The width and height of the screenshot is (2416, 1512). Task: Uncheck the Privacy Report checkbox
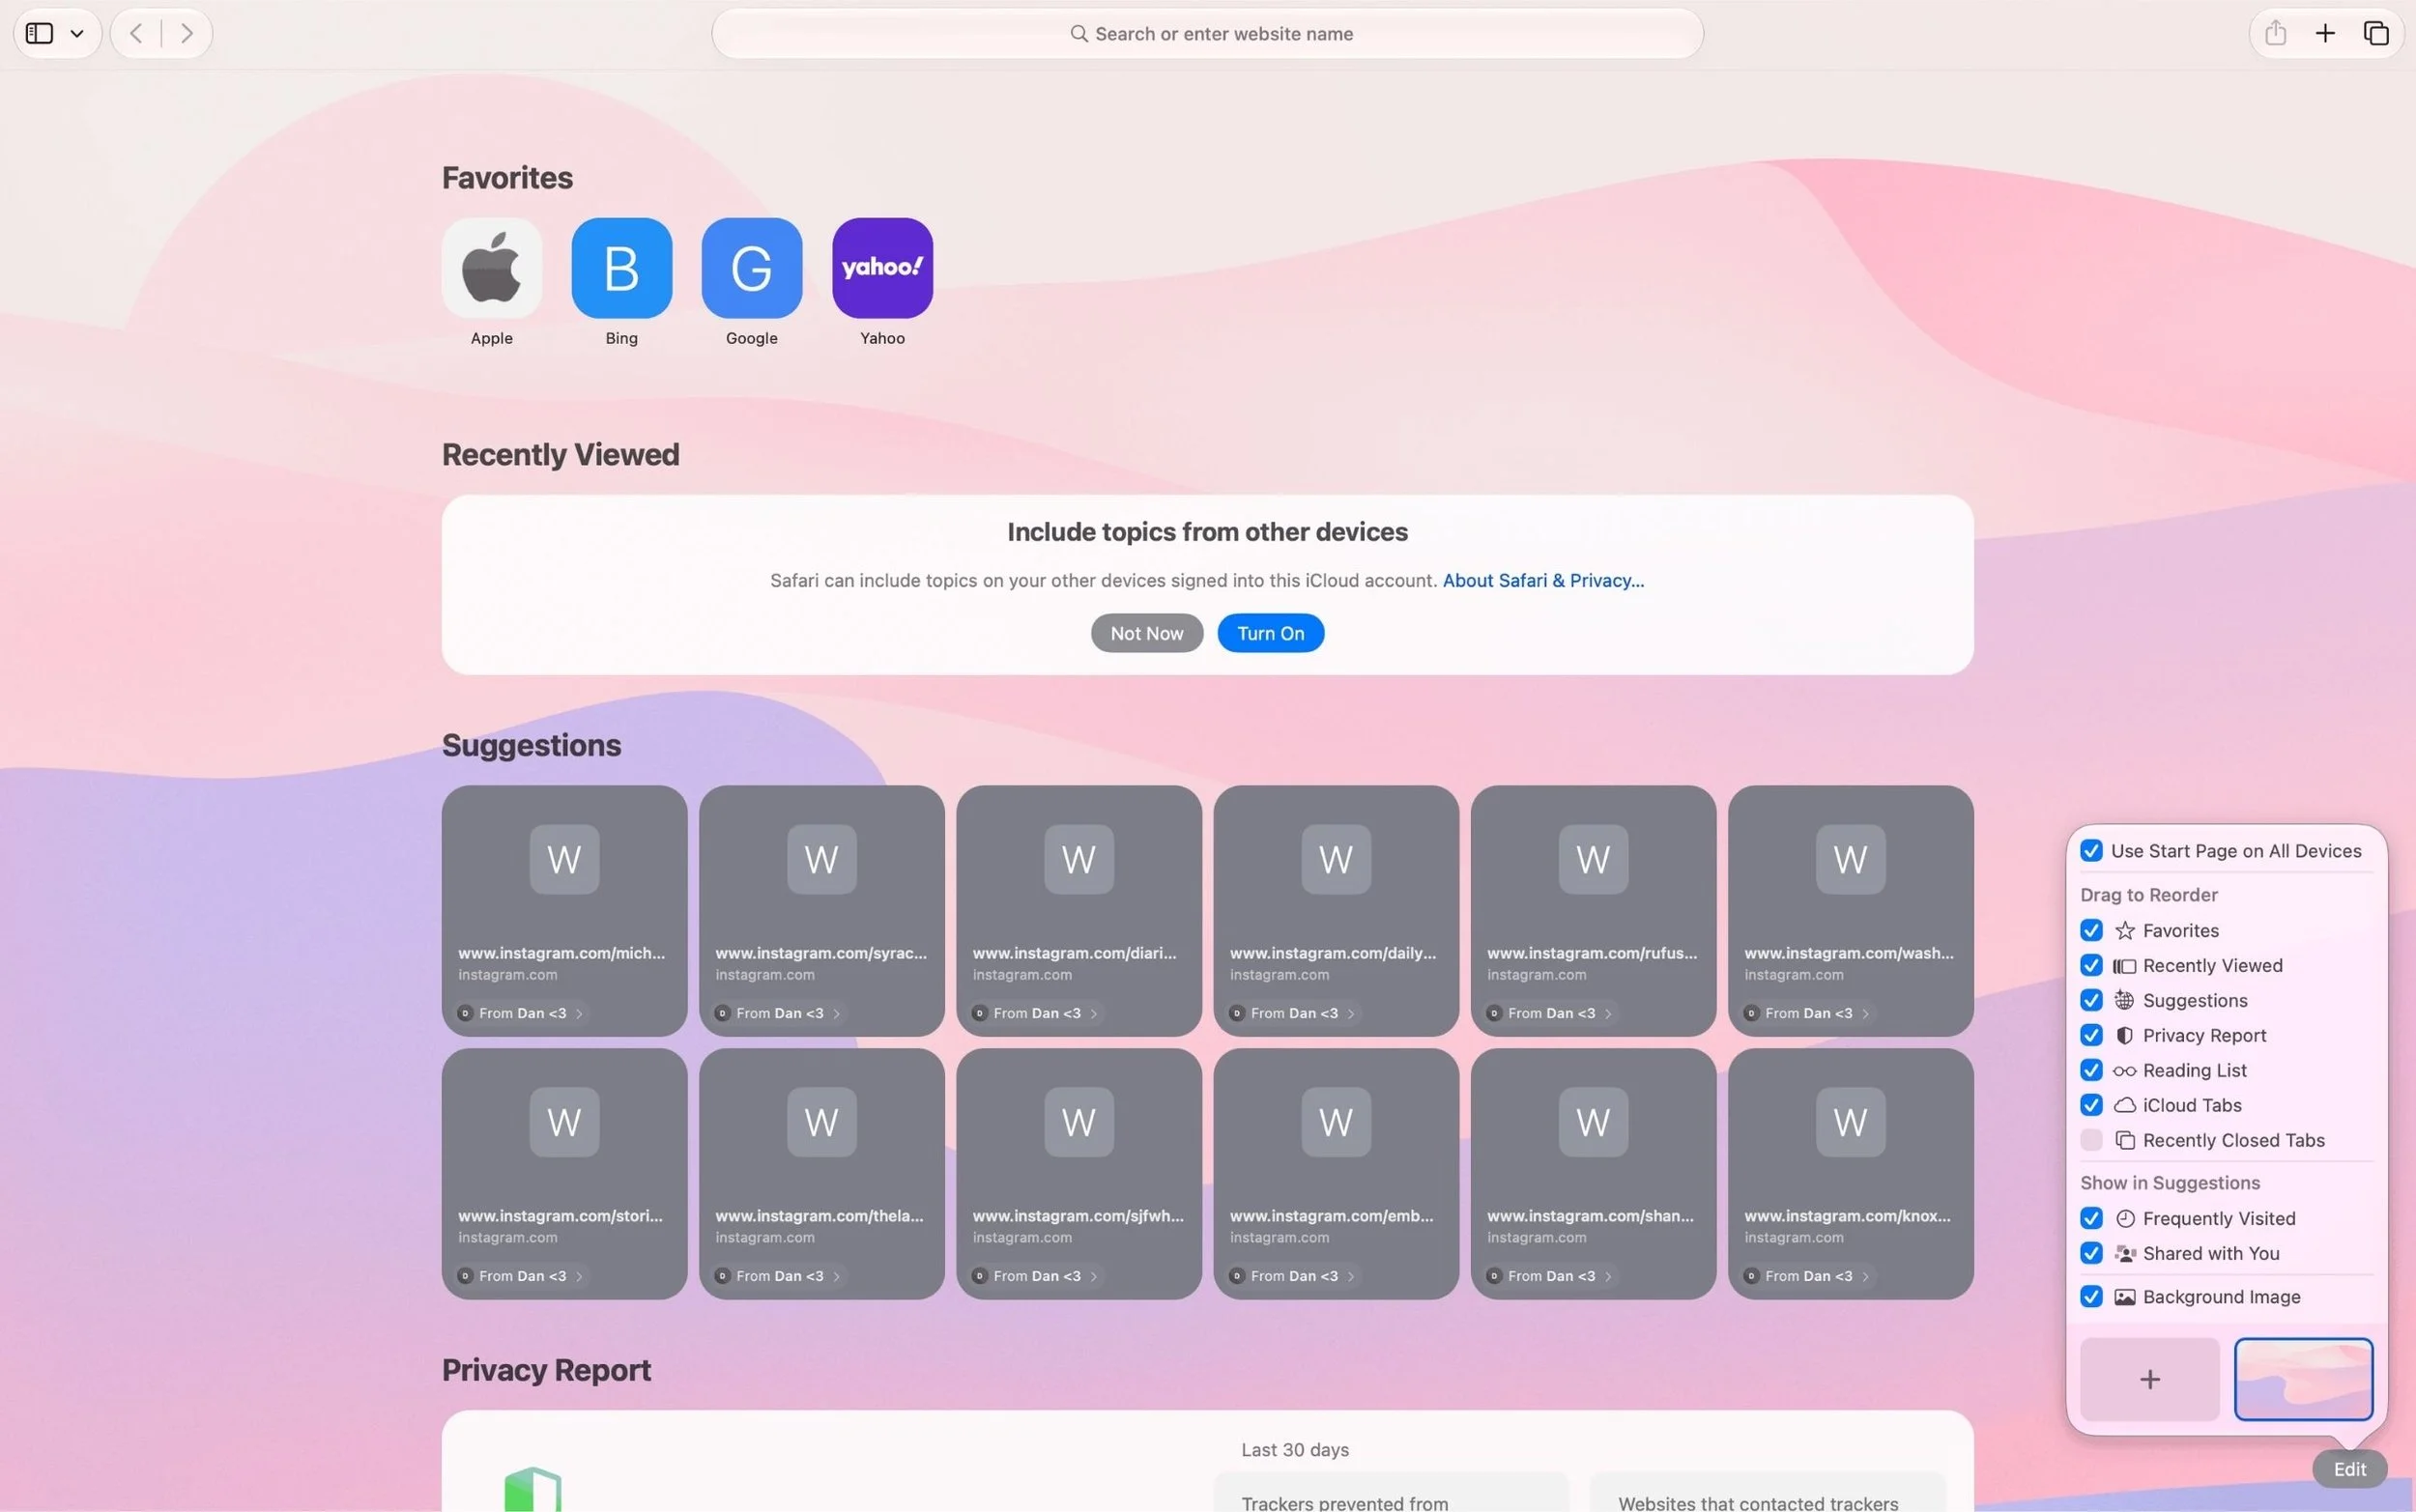coord(2091,1035)
